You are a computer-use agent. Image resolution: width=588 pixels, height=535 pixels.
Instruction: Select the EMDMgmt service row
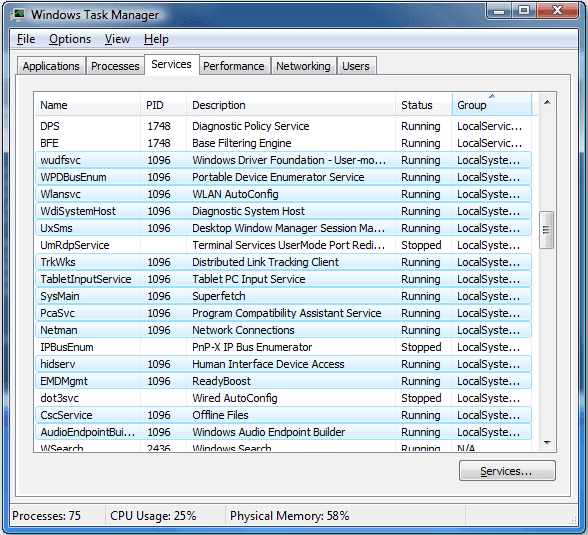coord(284,381)
